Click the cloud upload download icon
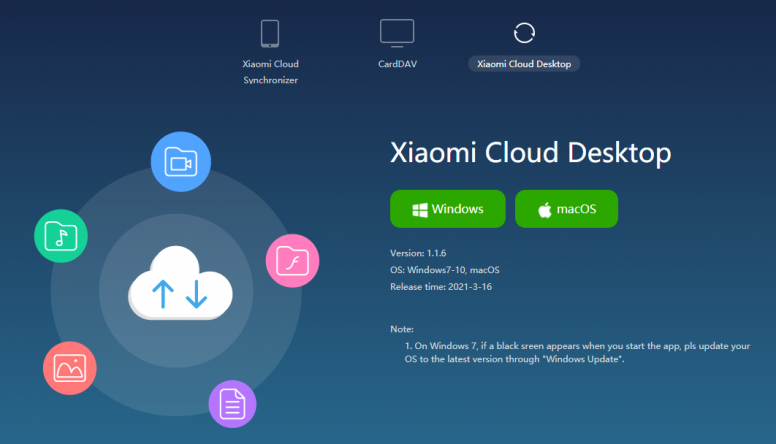The height and width of the screenshot is (444, 776). pyautogui.click(x=180, y=283)
